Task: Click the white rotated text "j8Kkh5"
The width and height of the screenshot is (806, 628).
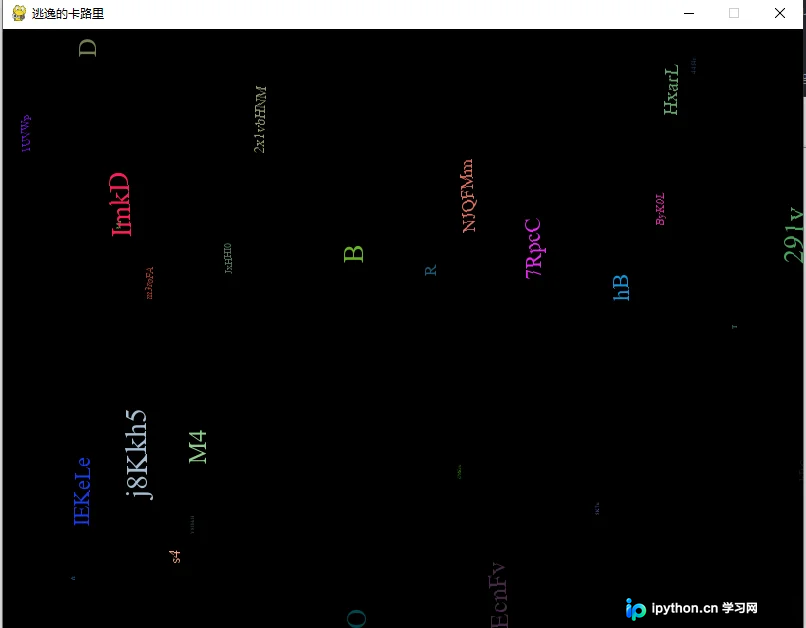Action: pyautogui.click(x=138, y=454)
